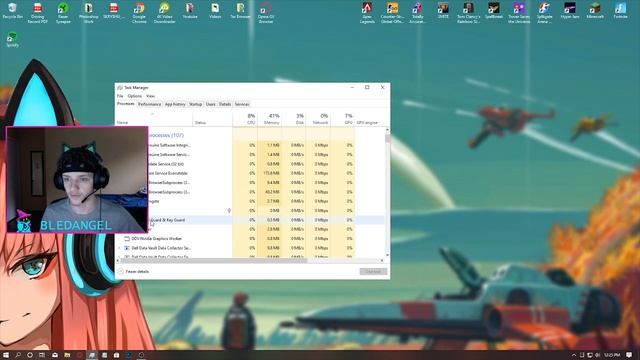The height and width of the screenshot is (360, 640).
Task: Switch to the Details tab
Action: pyautogui.click(x=225, y=104)
